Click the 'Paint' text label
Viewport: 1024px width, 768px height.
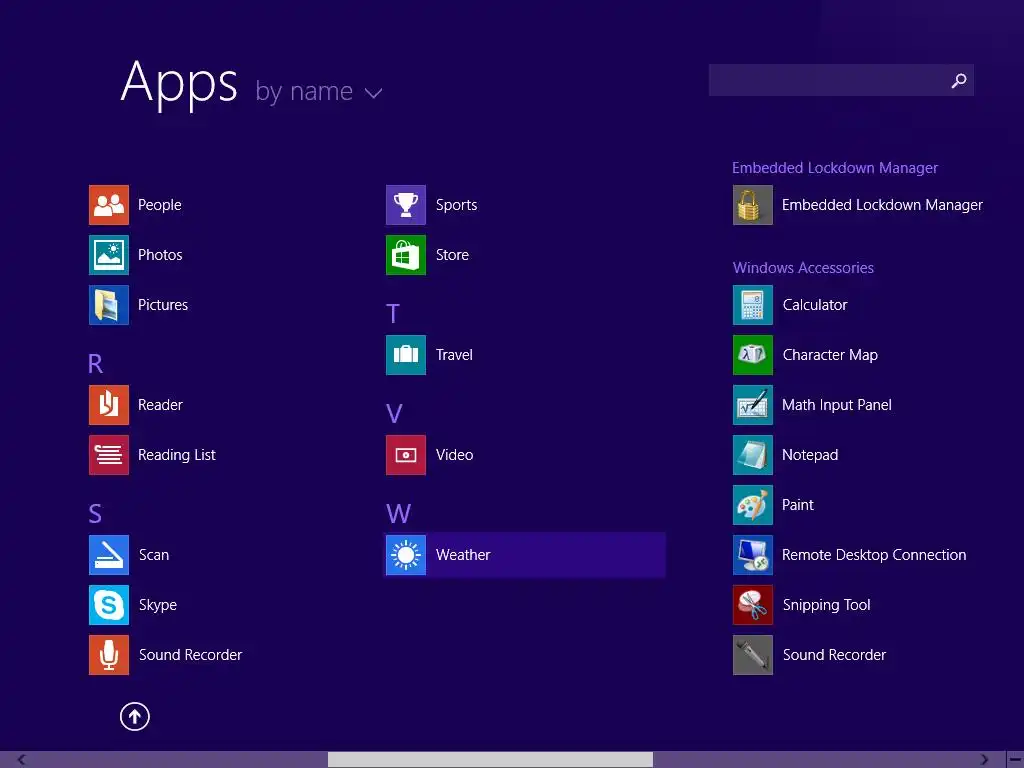tap(797, 505)
